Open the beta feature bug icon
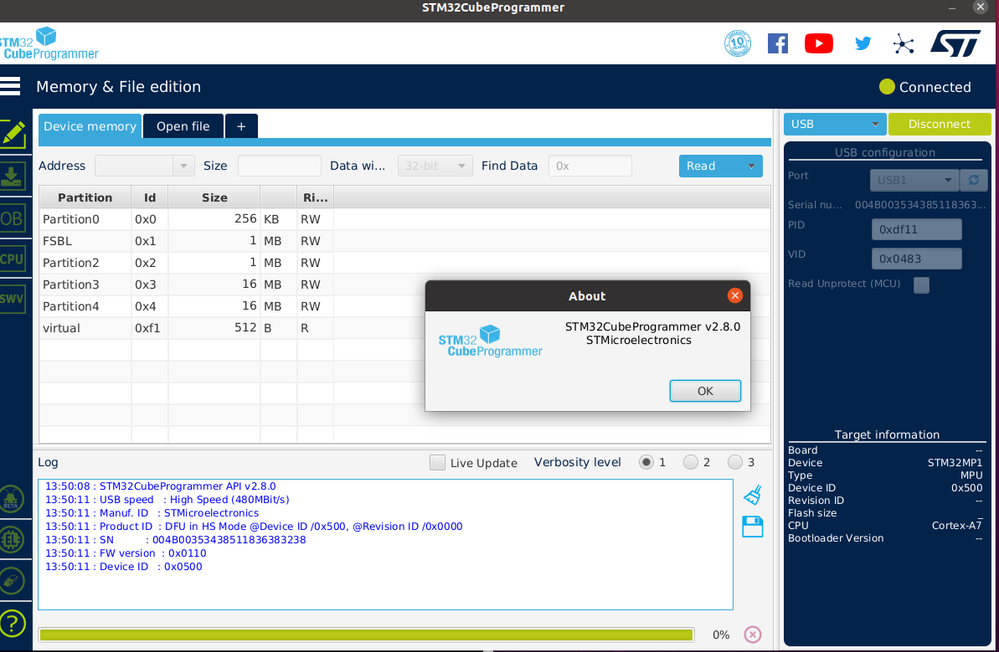Image resolution: width=999 pixels, height=652 pixels. pyautogui.click(x=11, y=499)
